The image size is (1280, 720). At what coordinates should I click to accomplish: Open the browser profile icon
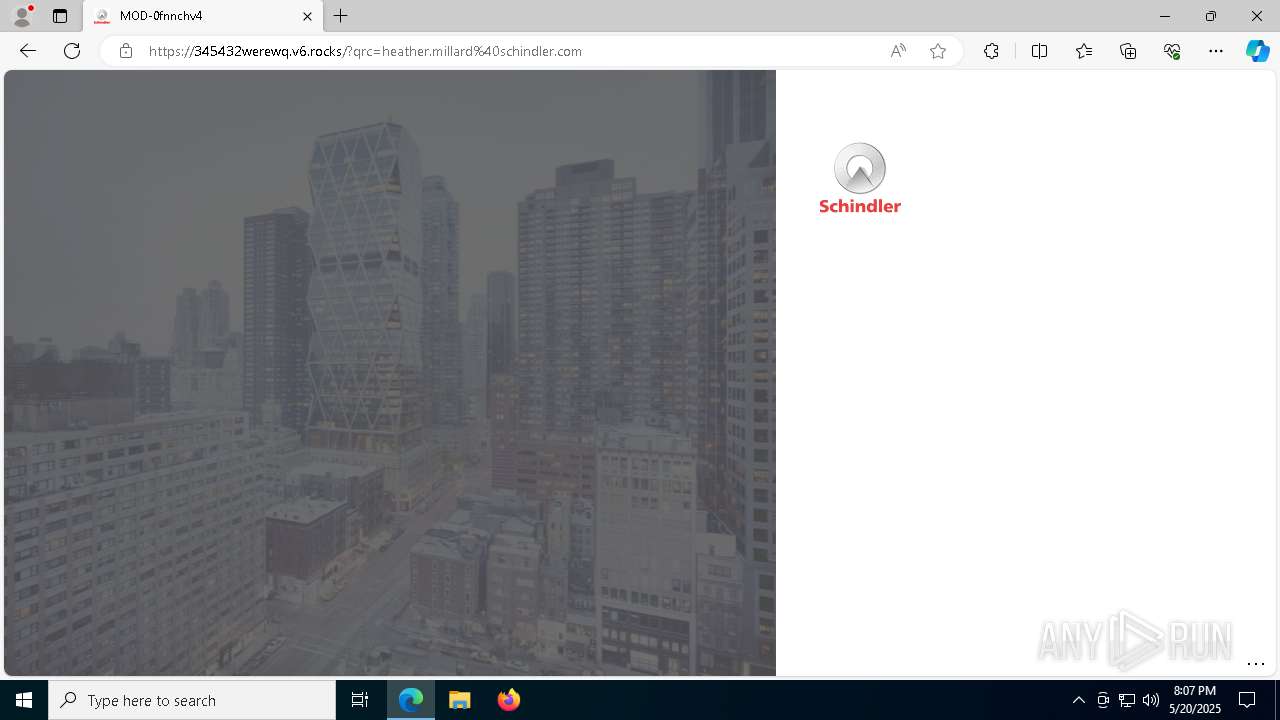tap(22, 16)
